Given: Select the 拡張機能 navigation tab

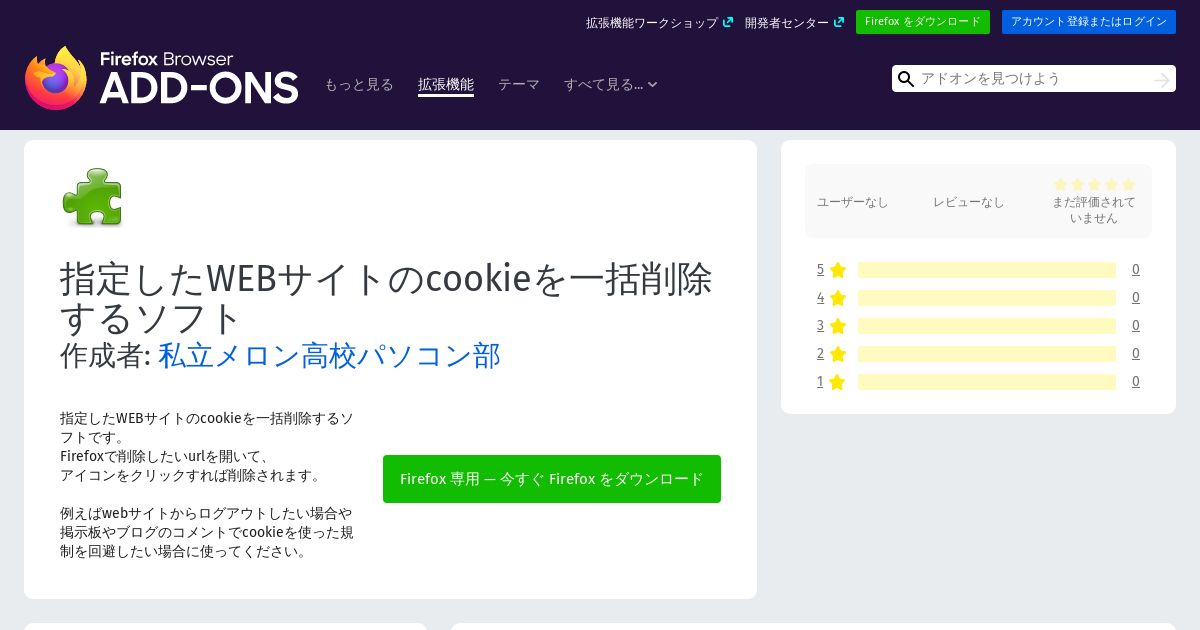Looking at the screenshot, I should coord(446,85).
